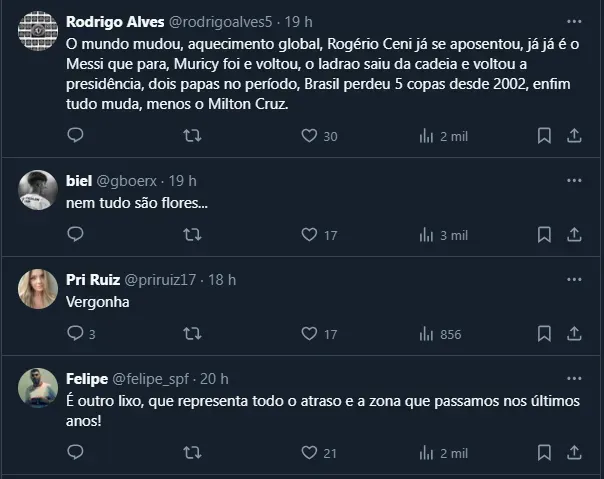Like Rodrigo Alves' tweet with 30 likes

point(309,136)
